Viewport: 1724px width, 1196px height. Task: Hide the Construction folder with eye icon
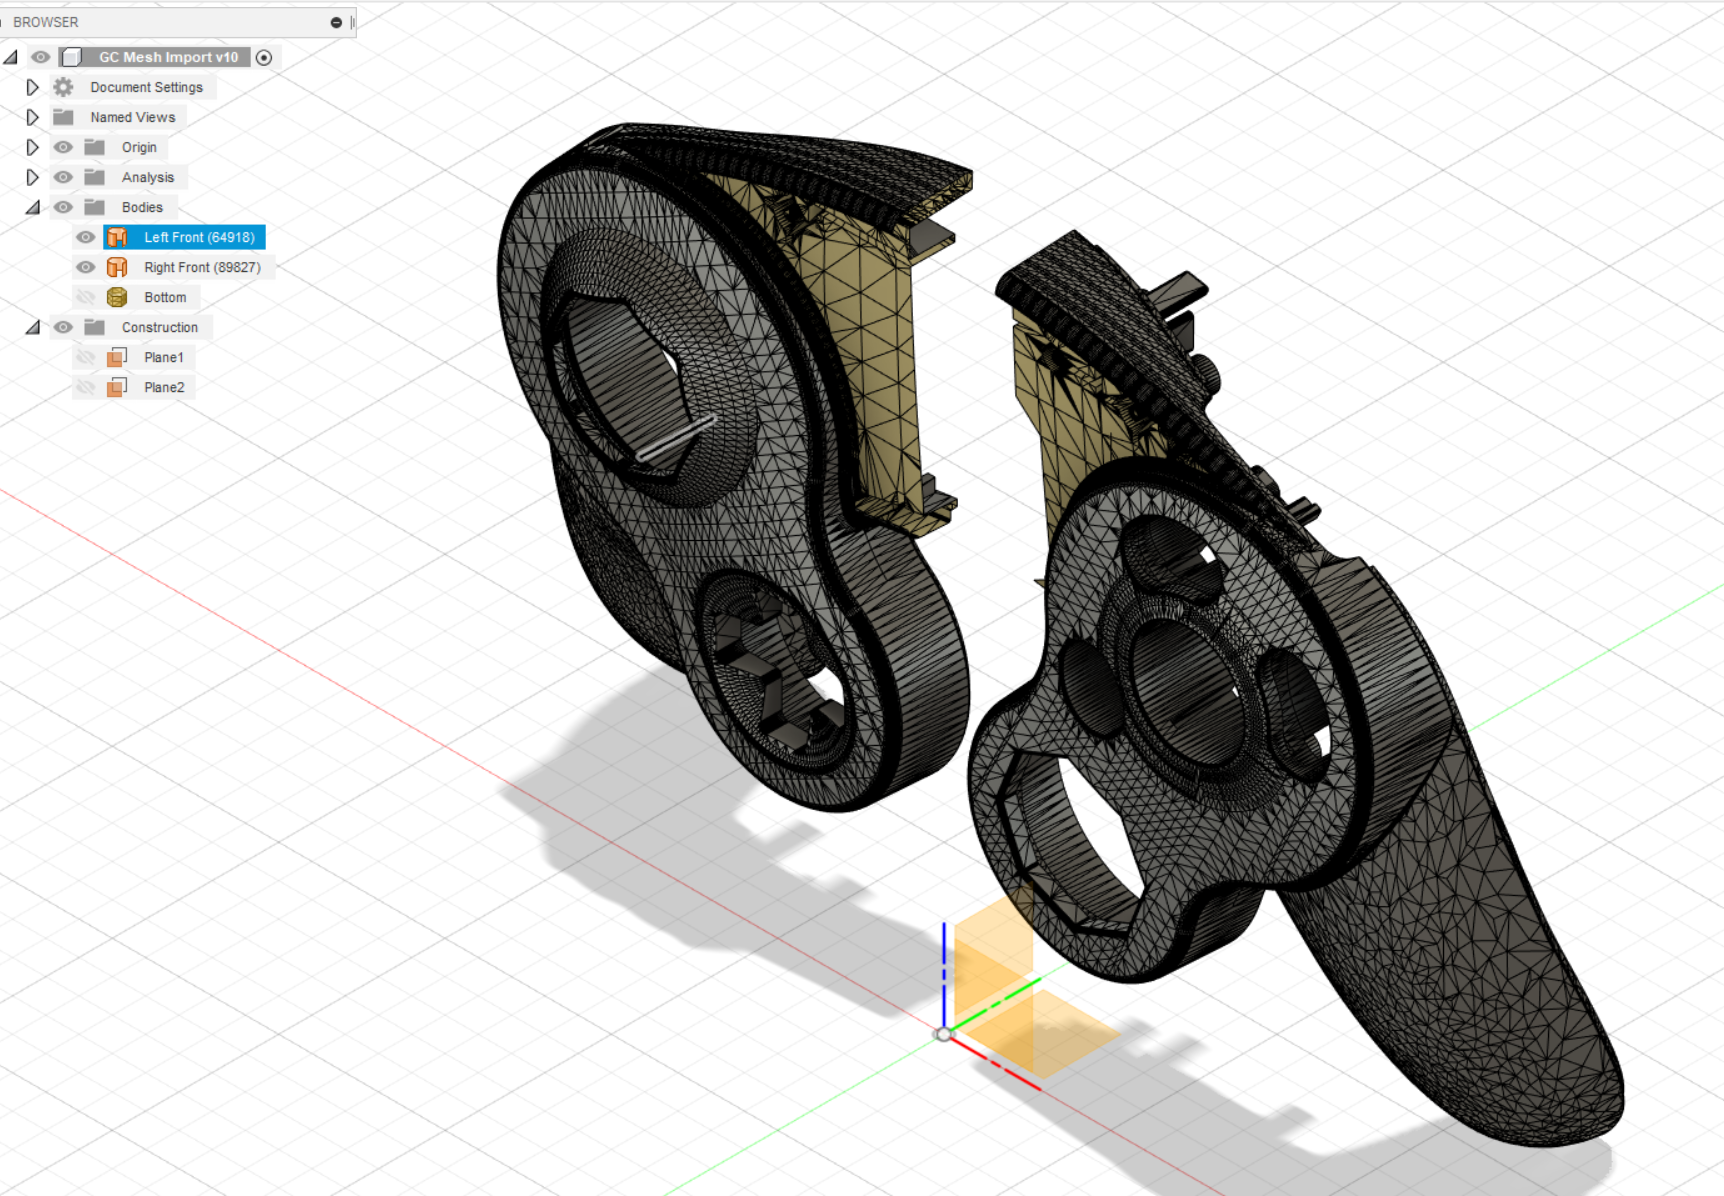tap(63, 327)
